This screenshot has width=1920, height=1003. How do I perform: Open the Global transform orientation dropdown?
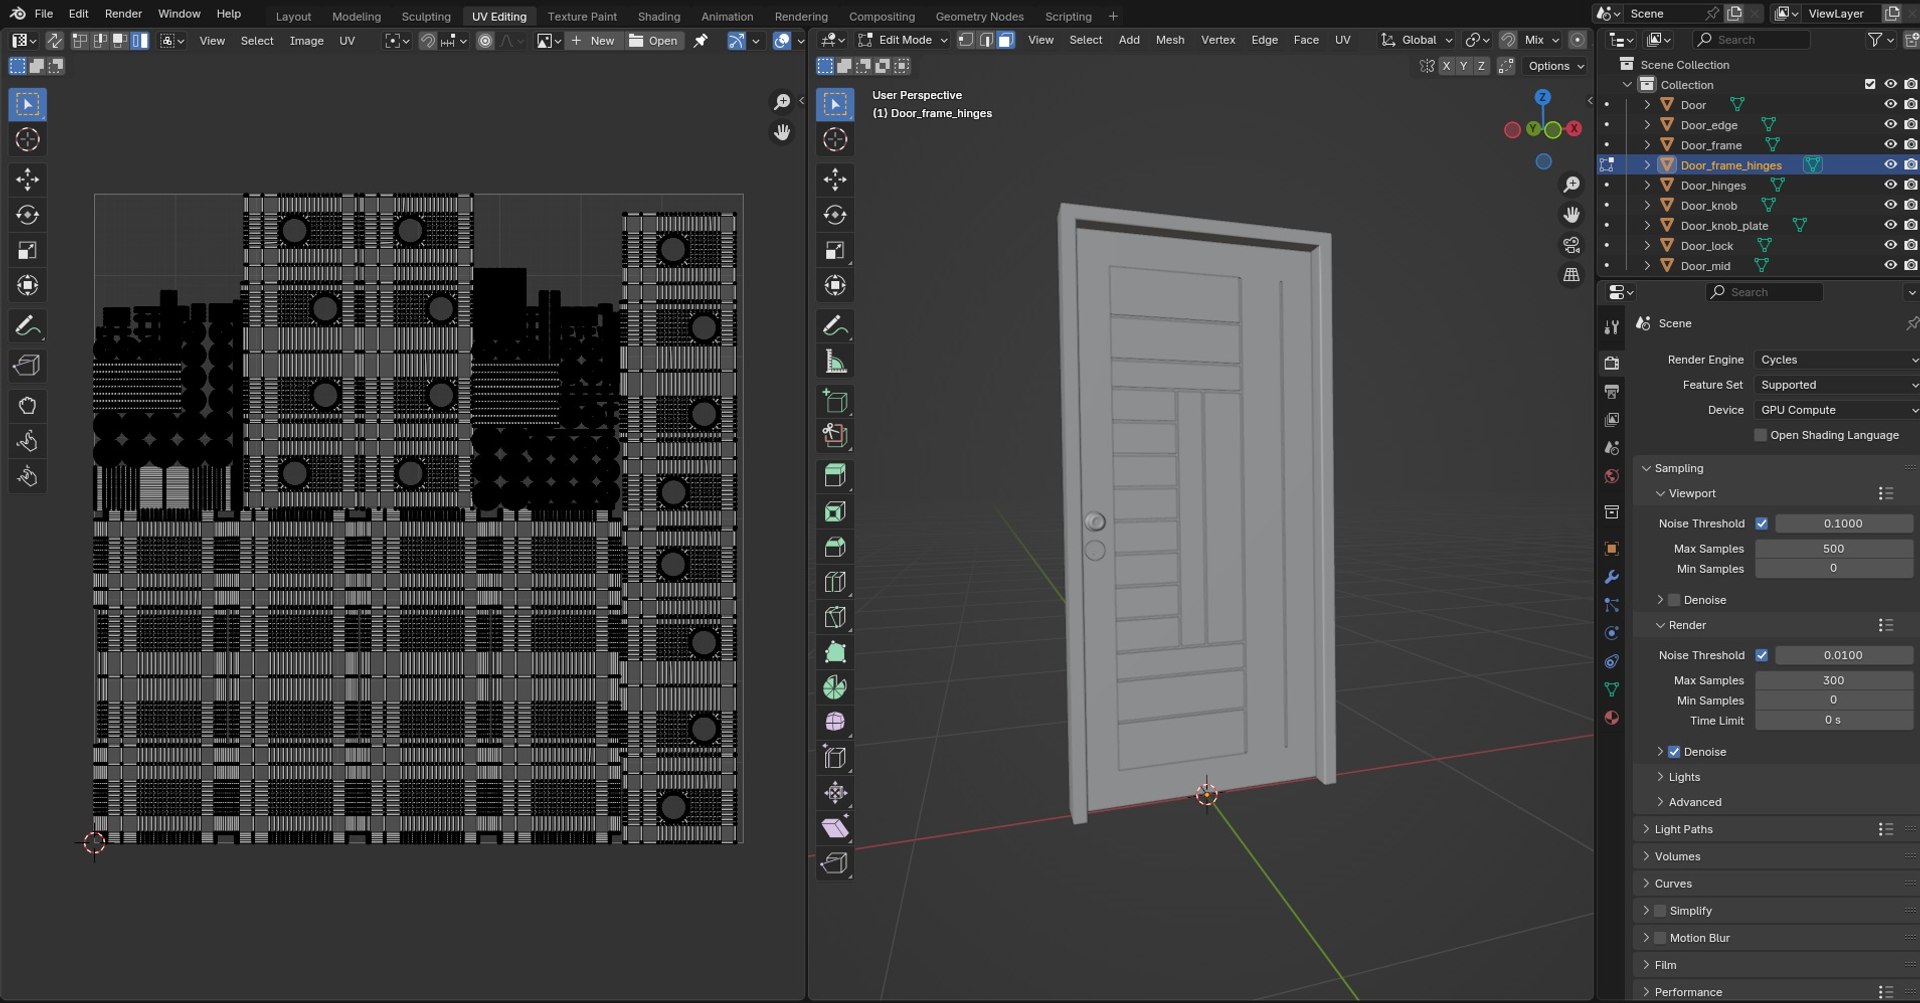click(1417, 40)
